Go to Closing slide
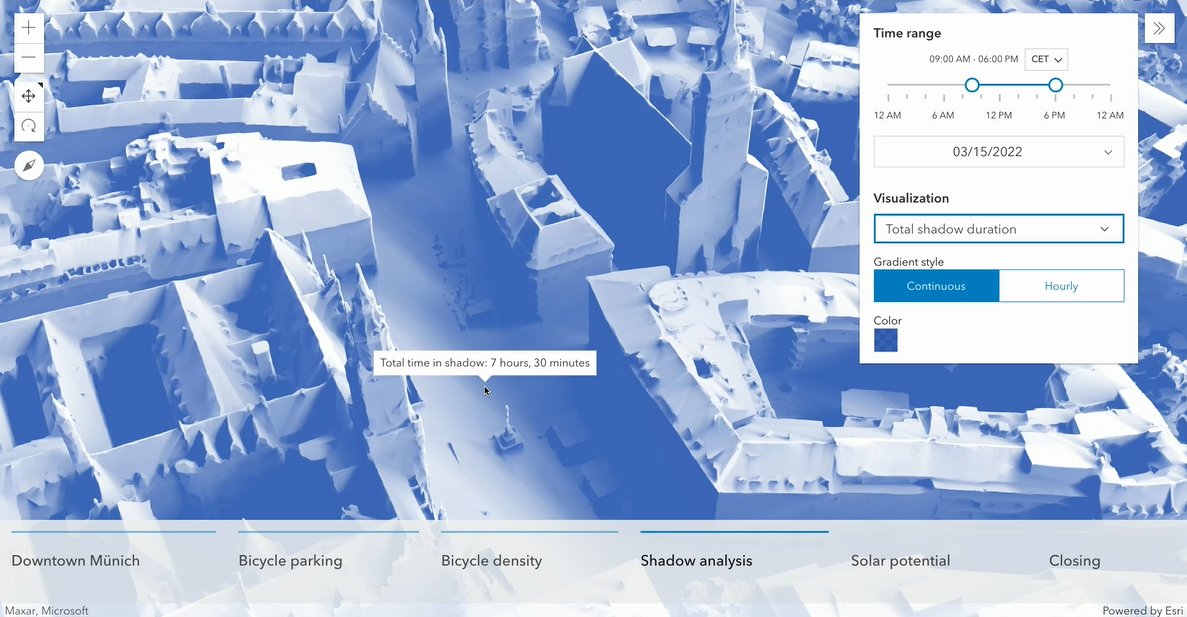The width and height of the screenshot is (1187, 617). point(1074,560)
